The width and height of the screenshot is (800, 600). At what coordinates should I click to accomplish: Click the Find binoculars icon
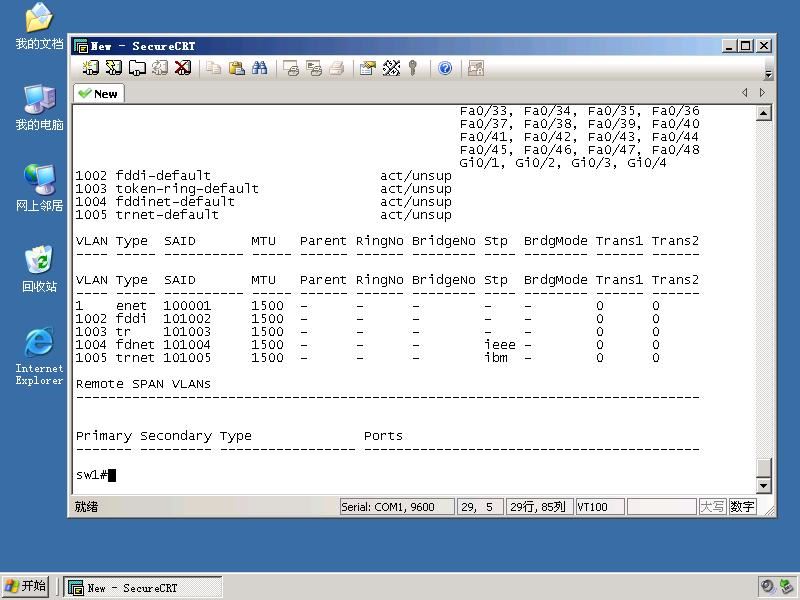click(259, 68)
